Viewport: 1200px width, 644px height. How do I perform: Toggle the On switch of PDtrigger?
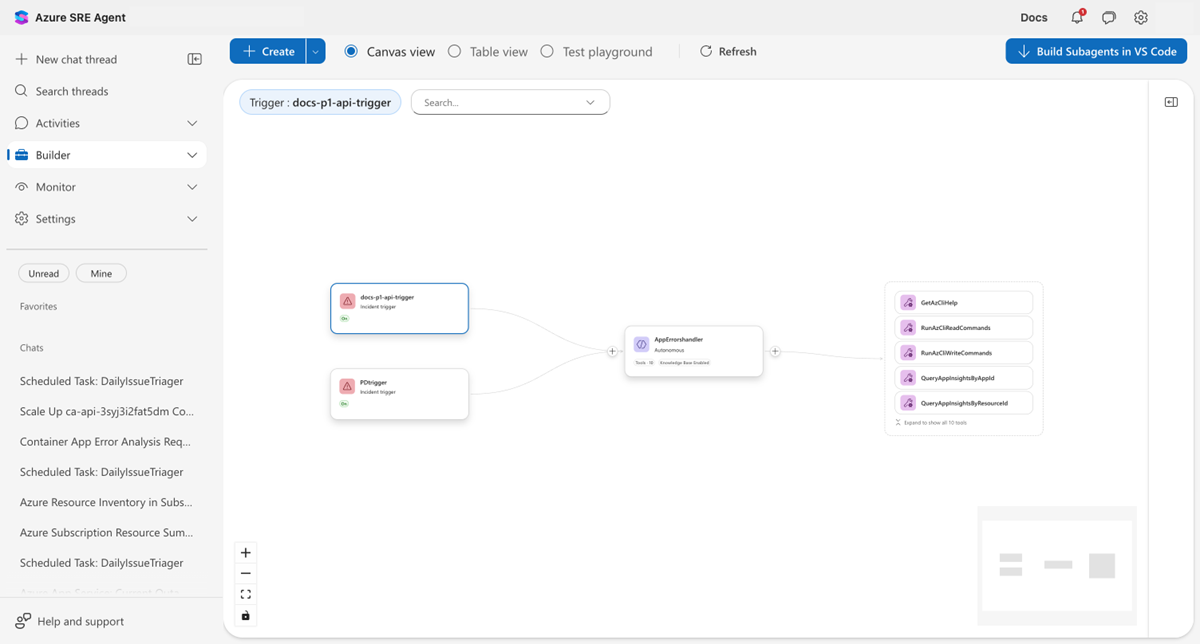point(344,404)
